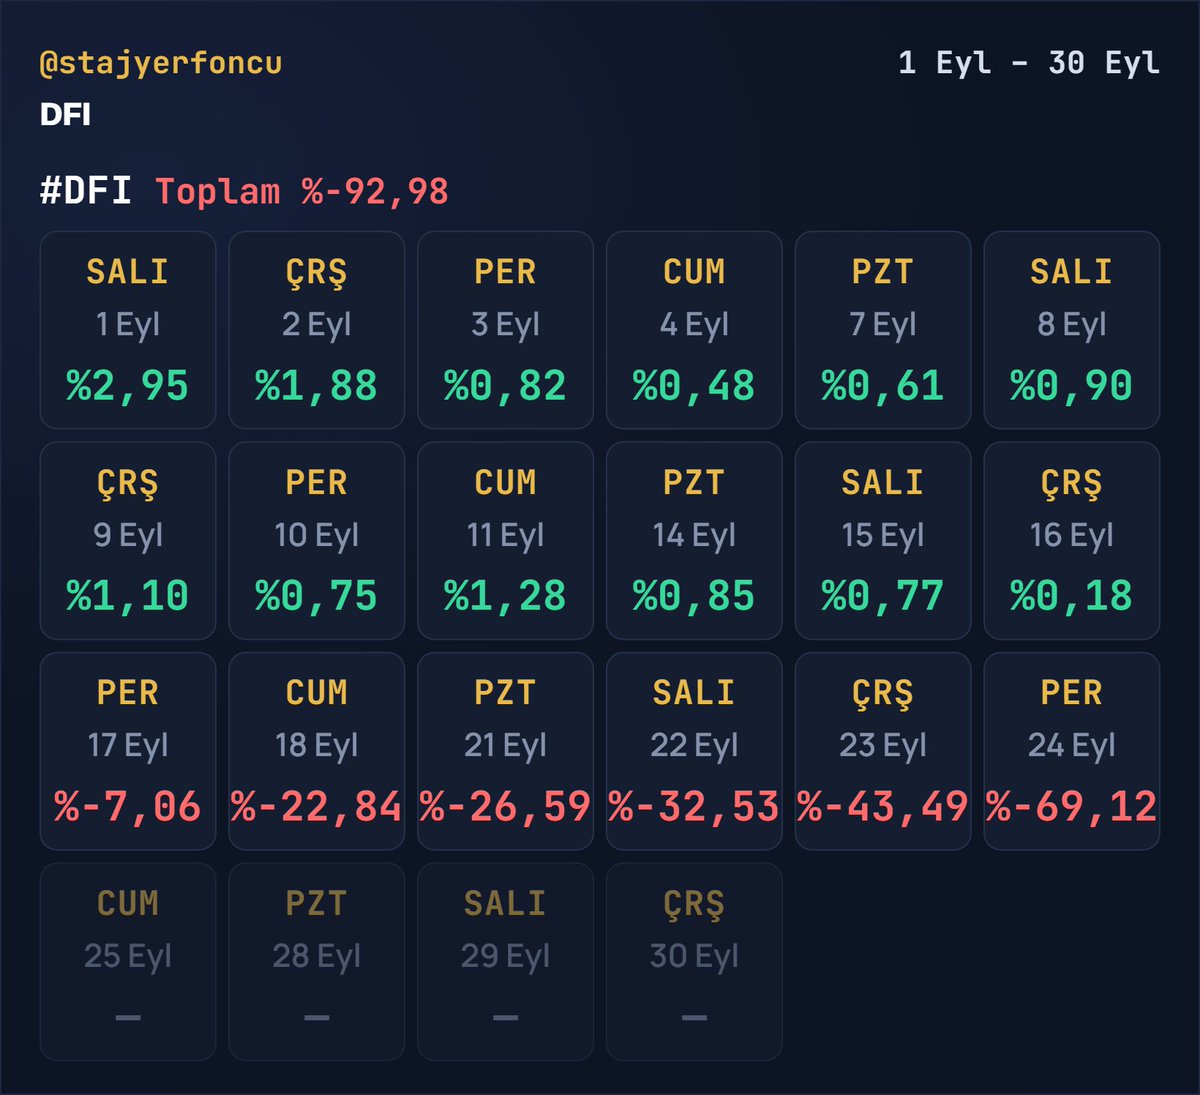
Task: Choose the SALI 15 Eyl card
Action: click(x=883, y=541)
